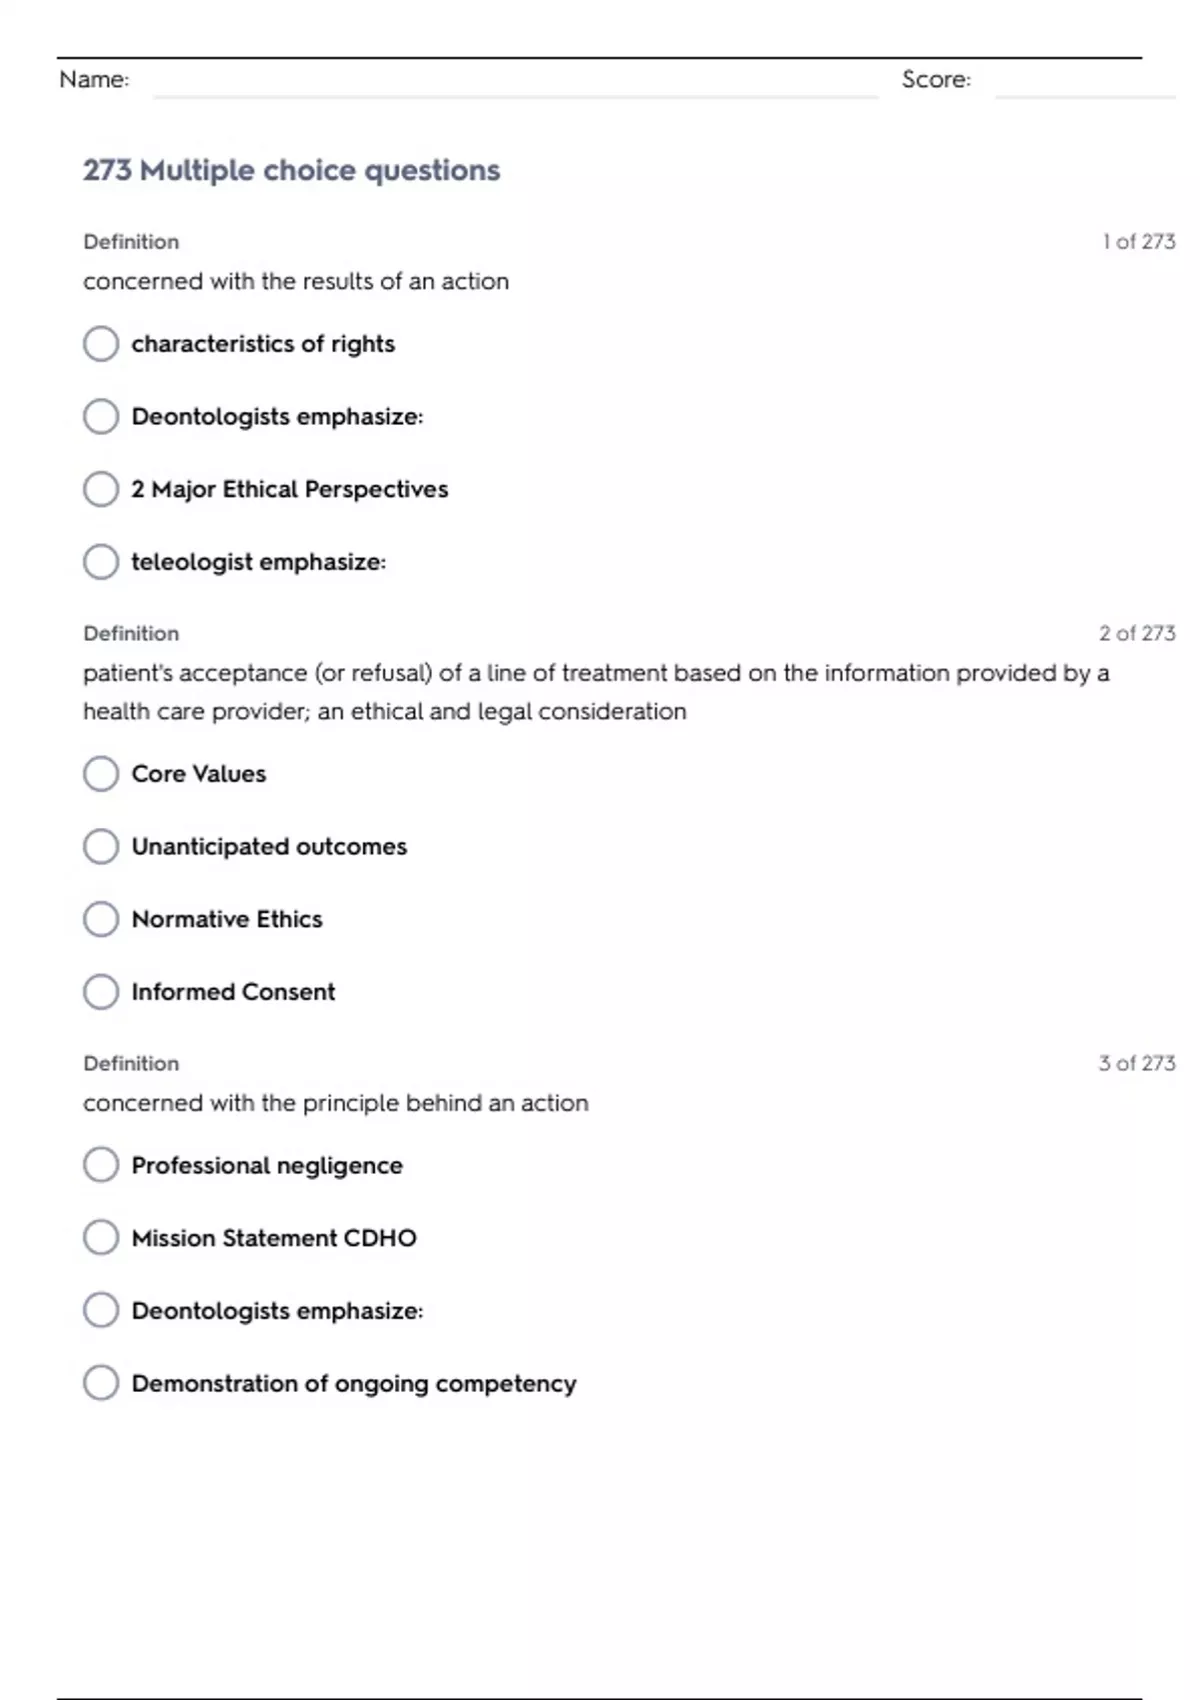The height and width of the screenshot is (1700, 1200).
Task: Choose 'Unanticipated outcomes' answer option
Action: 101,847
